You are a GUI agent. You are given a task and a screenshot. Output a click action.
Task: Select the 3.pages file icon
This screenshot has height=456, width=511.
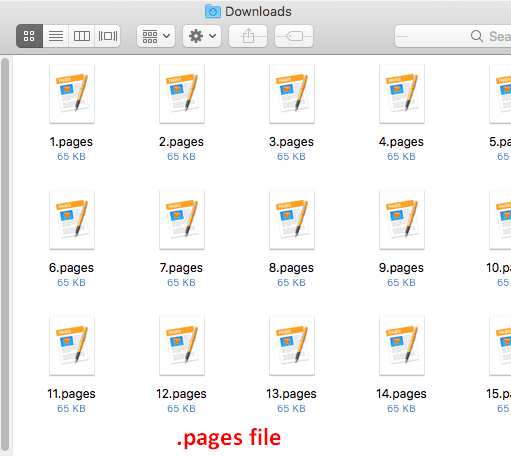(x=292, y=94)
